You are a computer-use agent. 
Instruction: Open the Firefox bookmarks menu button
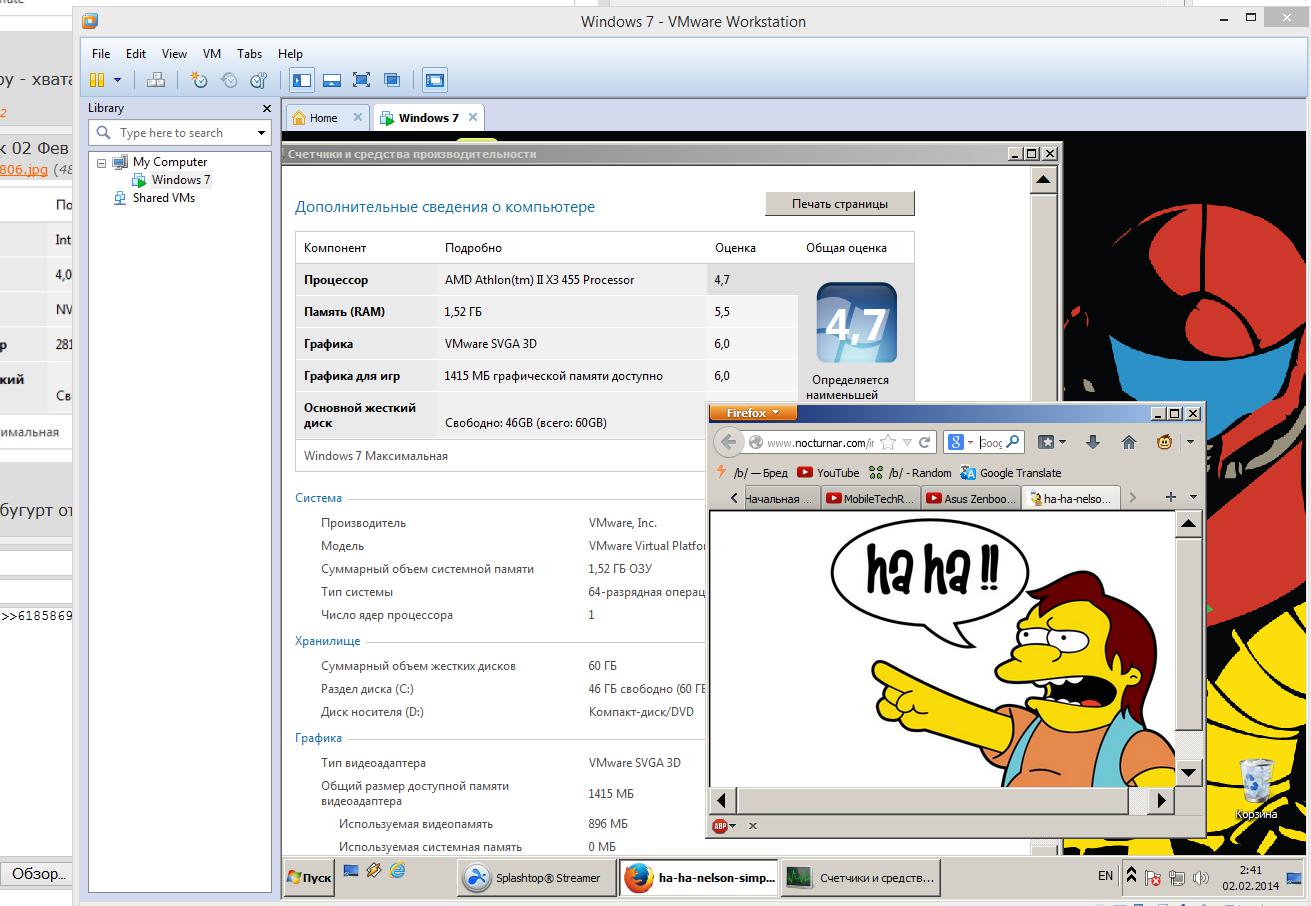pos(1051,442)
